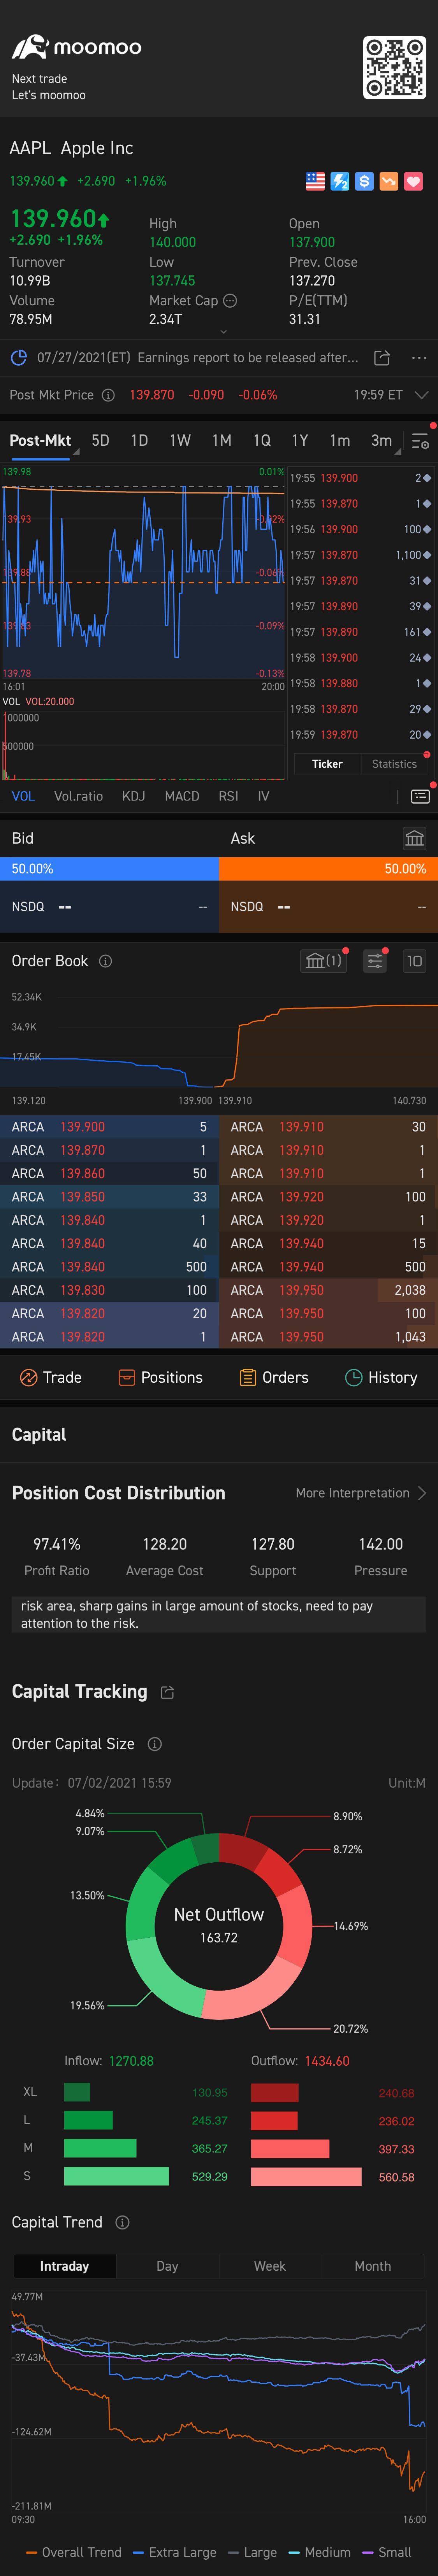Click the info icon beside Order Book
This screenshot has width=438, height=2576.
tap(105, 961)
